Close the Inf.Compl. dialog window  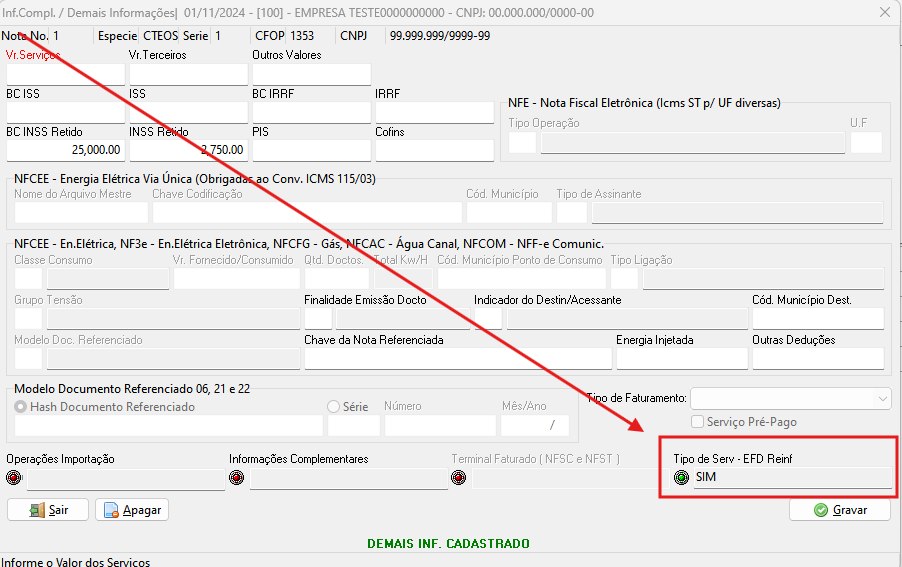click(884, 13)
